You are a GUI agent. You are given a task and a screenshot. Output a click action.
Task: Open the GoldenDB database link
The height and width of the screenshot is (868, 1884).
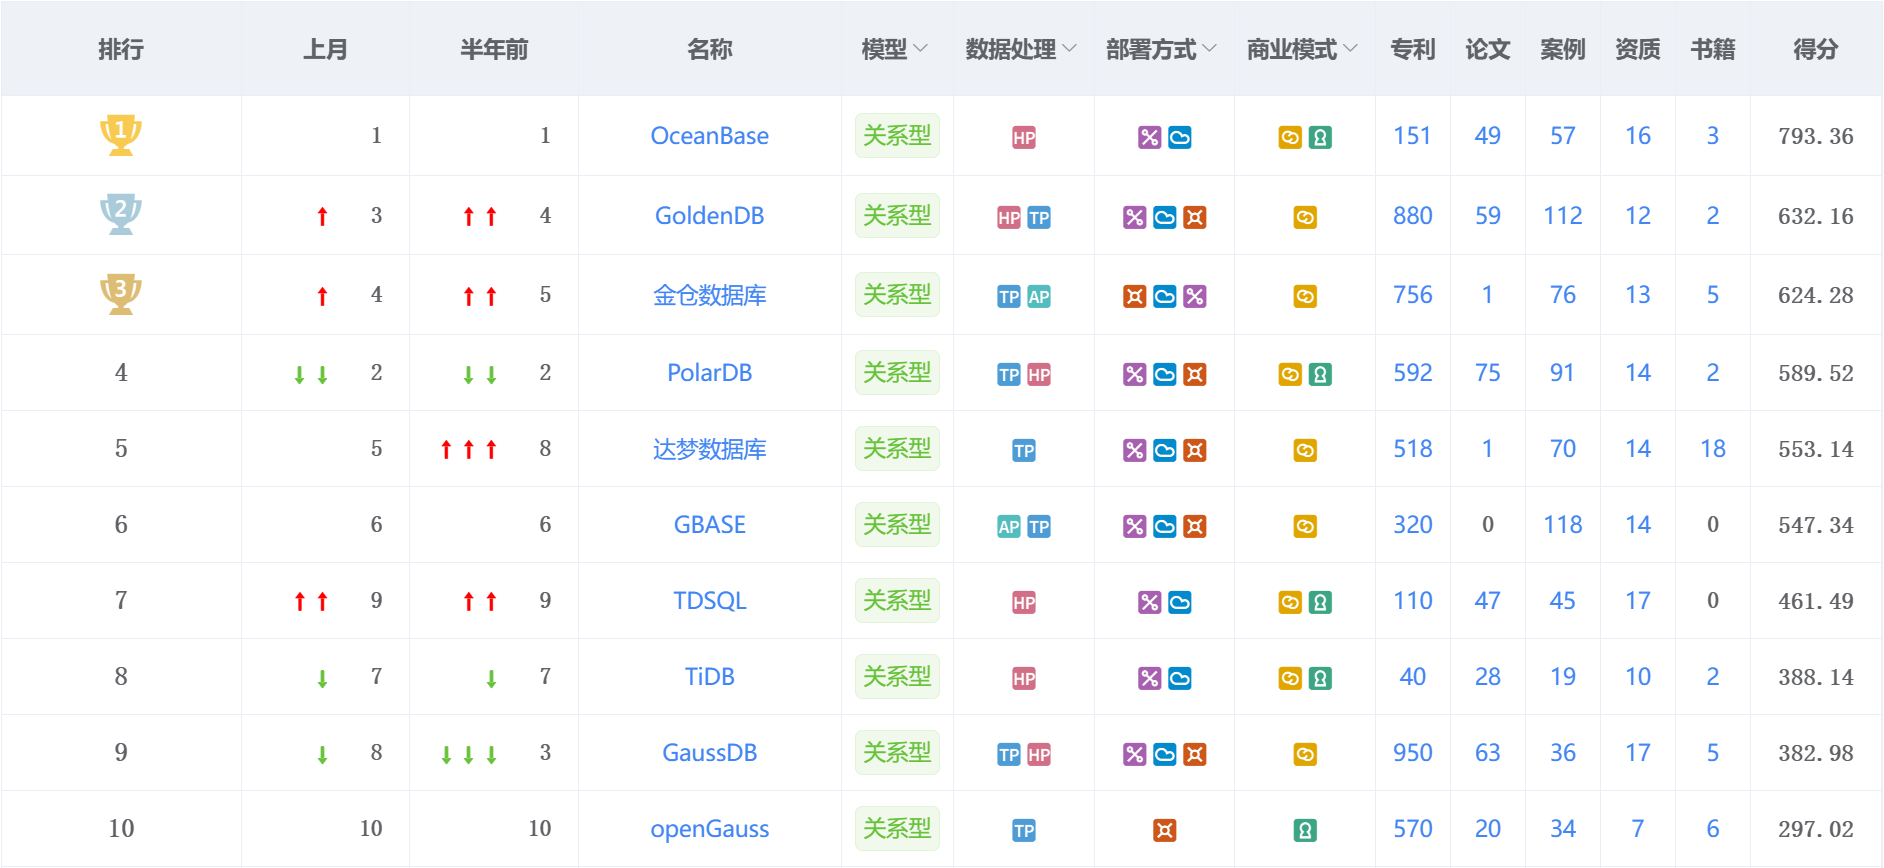[710, 216]
